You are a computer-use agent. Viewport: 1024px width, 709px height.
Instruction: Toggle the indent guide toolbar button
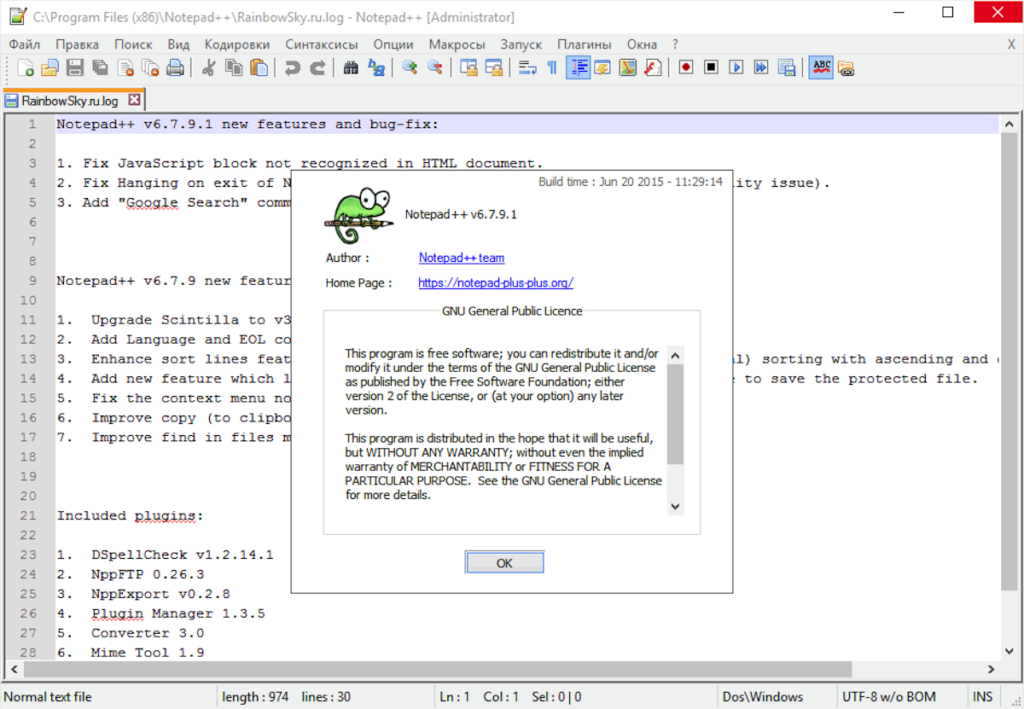pos(578,68)
